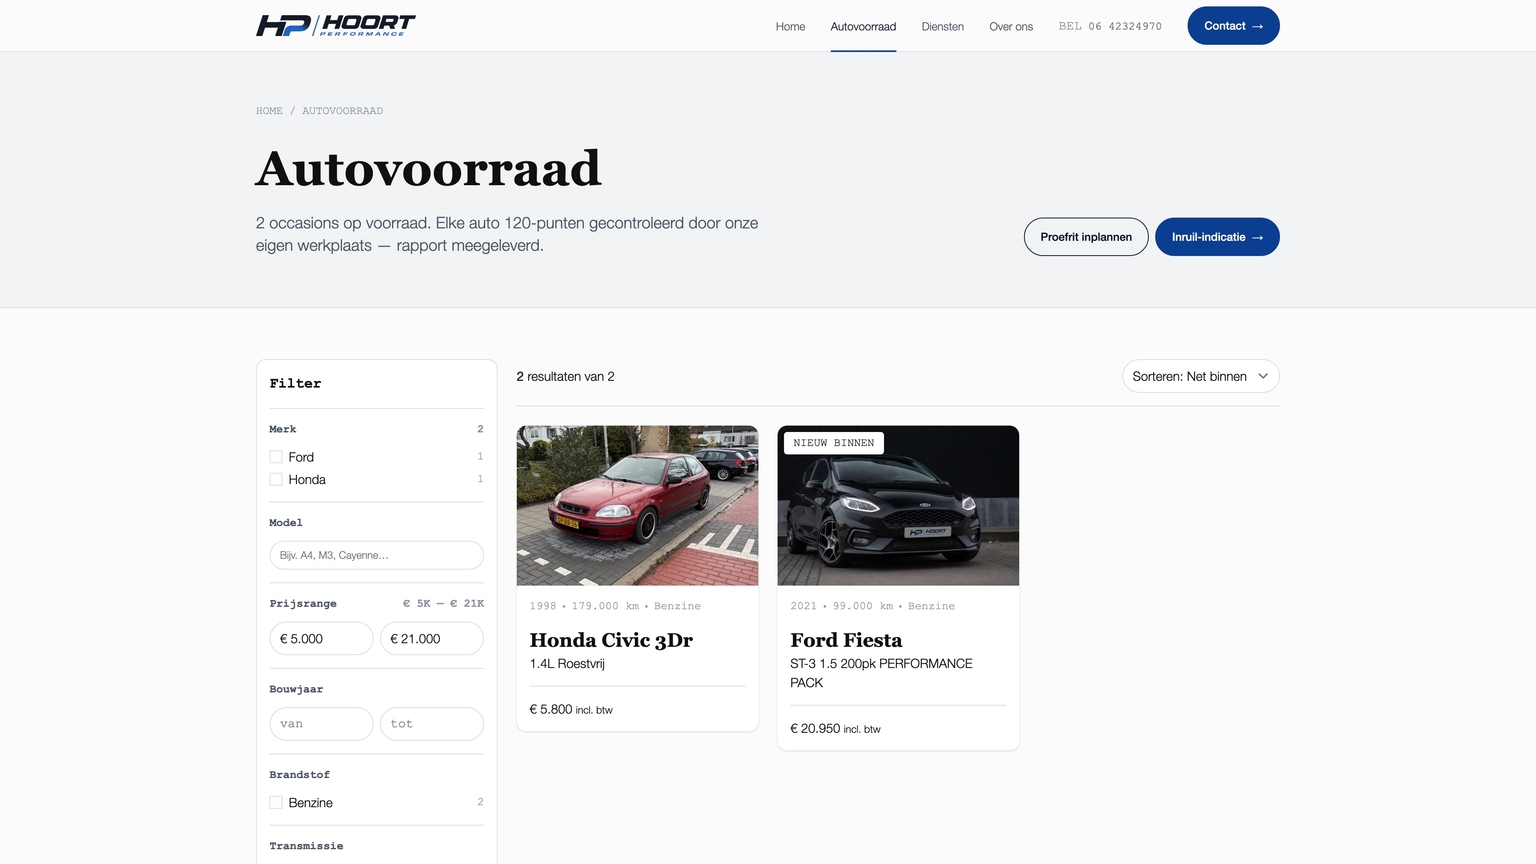Screen dimensions: 1536x864
Task: Click the Prijsrange label
Action: [x=303, y=604]
